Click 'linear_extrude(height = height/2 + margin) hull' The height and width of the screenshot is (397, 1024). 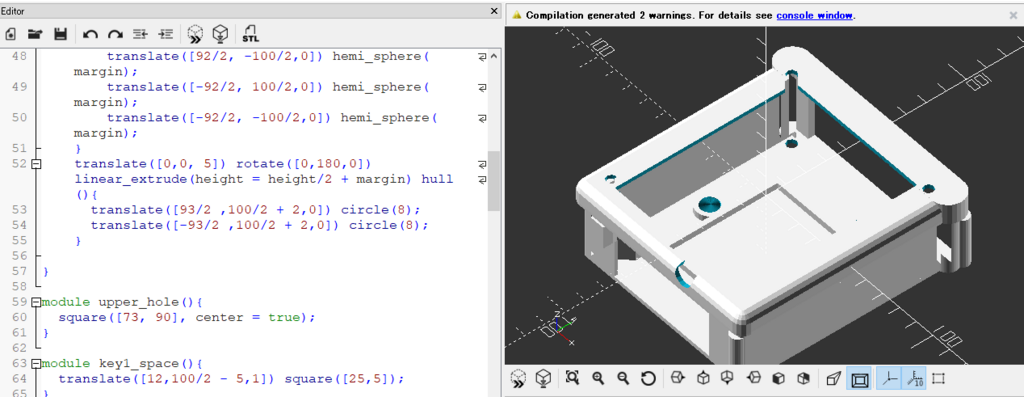264,179
